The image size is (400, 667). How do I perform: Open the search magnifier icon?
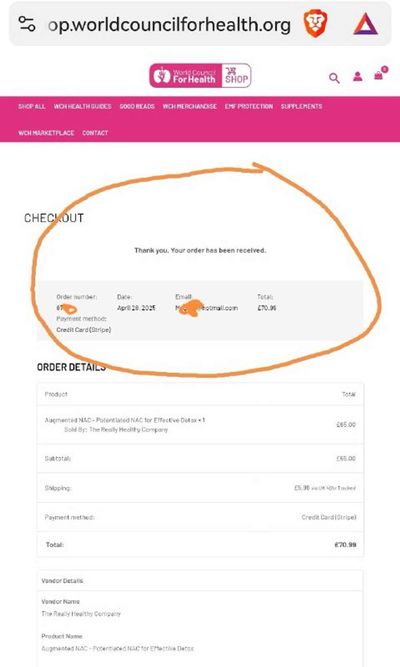pyautogui.click(x=334, y=78)
